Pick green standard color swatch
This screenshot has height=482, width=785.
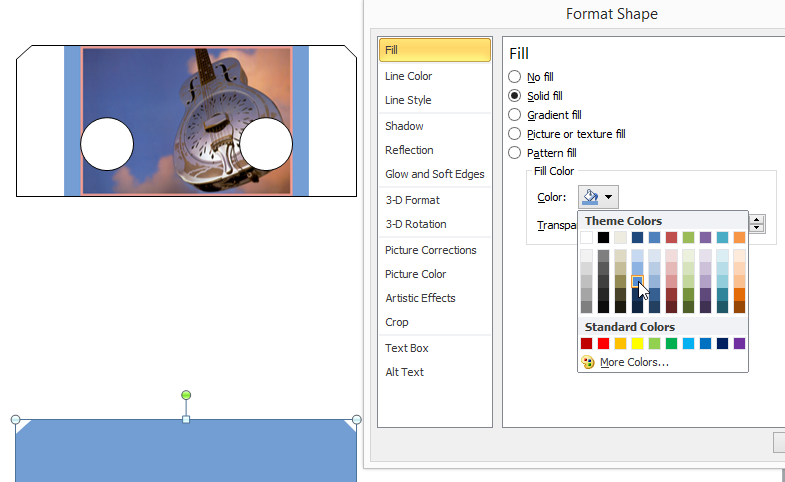click(671, 343)
